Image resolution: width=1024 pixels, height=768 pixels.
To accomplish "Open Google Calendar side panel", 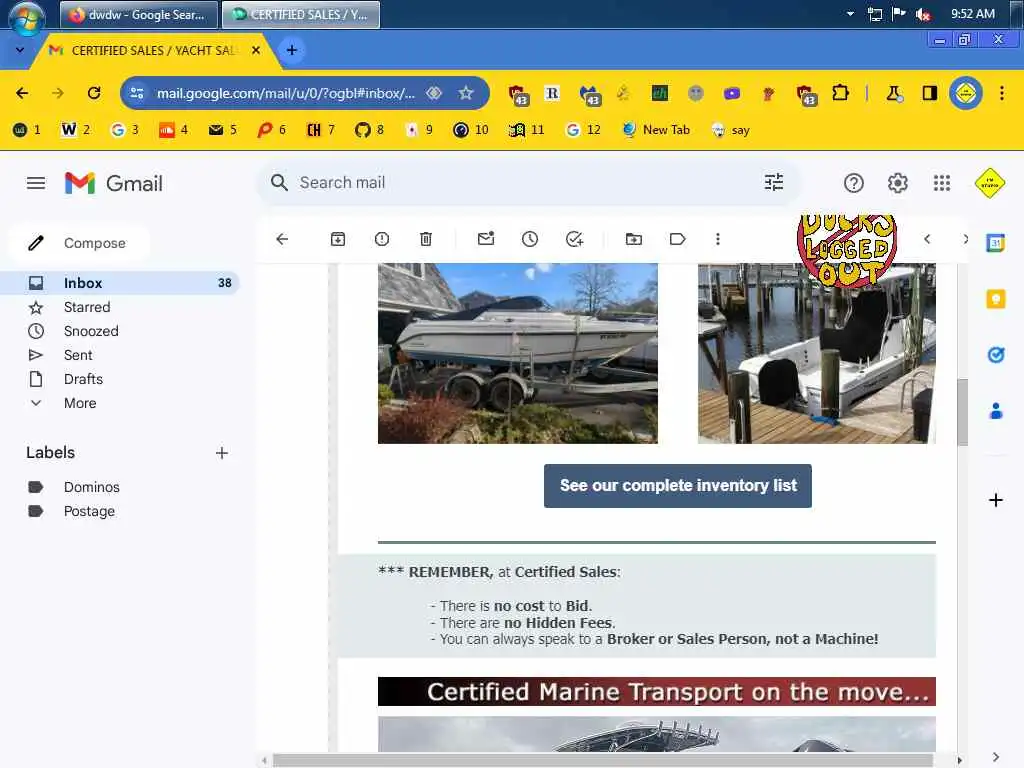I will click(x=995, y=243).
